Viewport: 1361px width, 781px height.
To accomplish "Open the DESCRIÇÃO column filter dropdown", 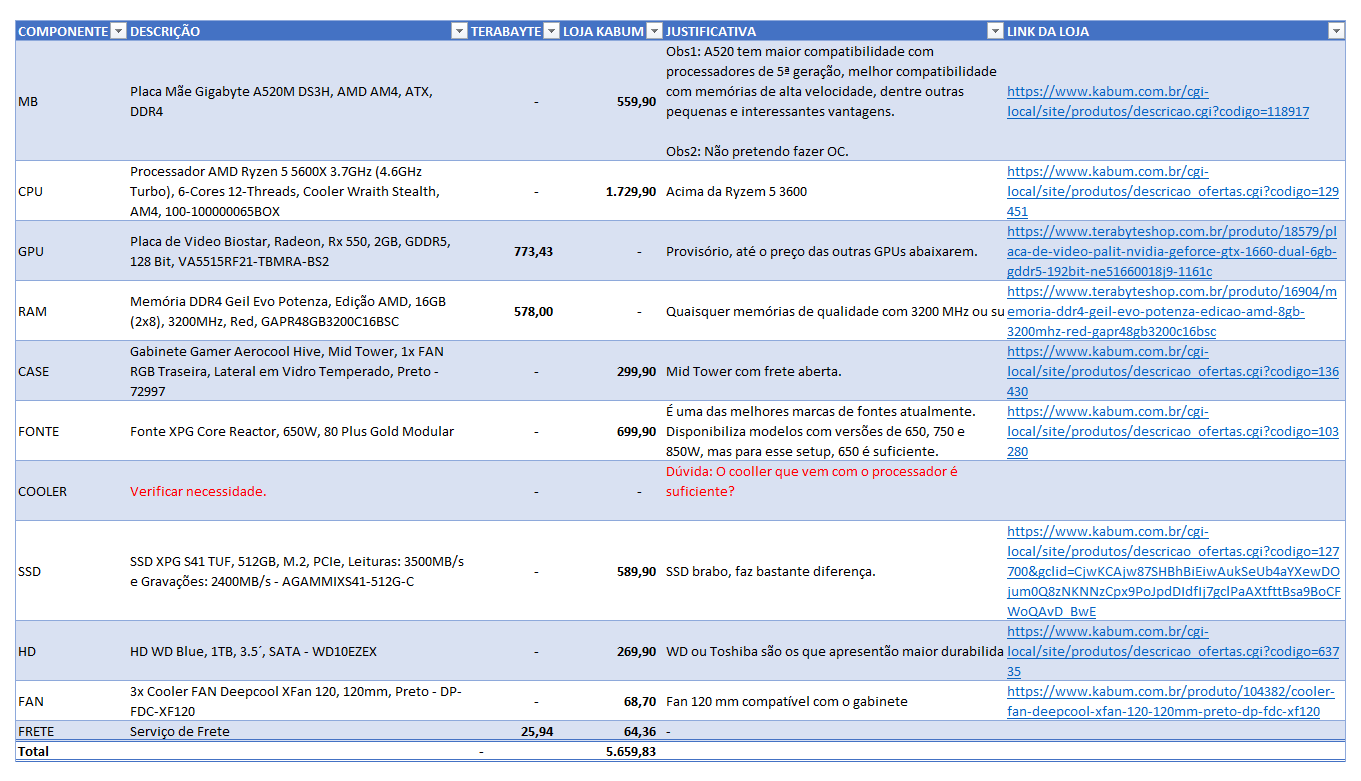I will pyautogui.click(x=459, y=31).
